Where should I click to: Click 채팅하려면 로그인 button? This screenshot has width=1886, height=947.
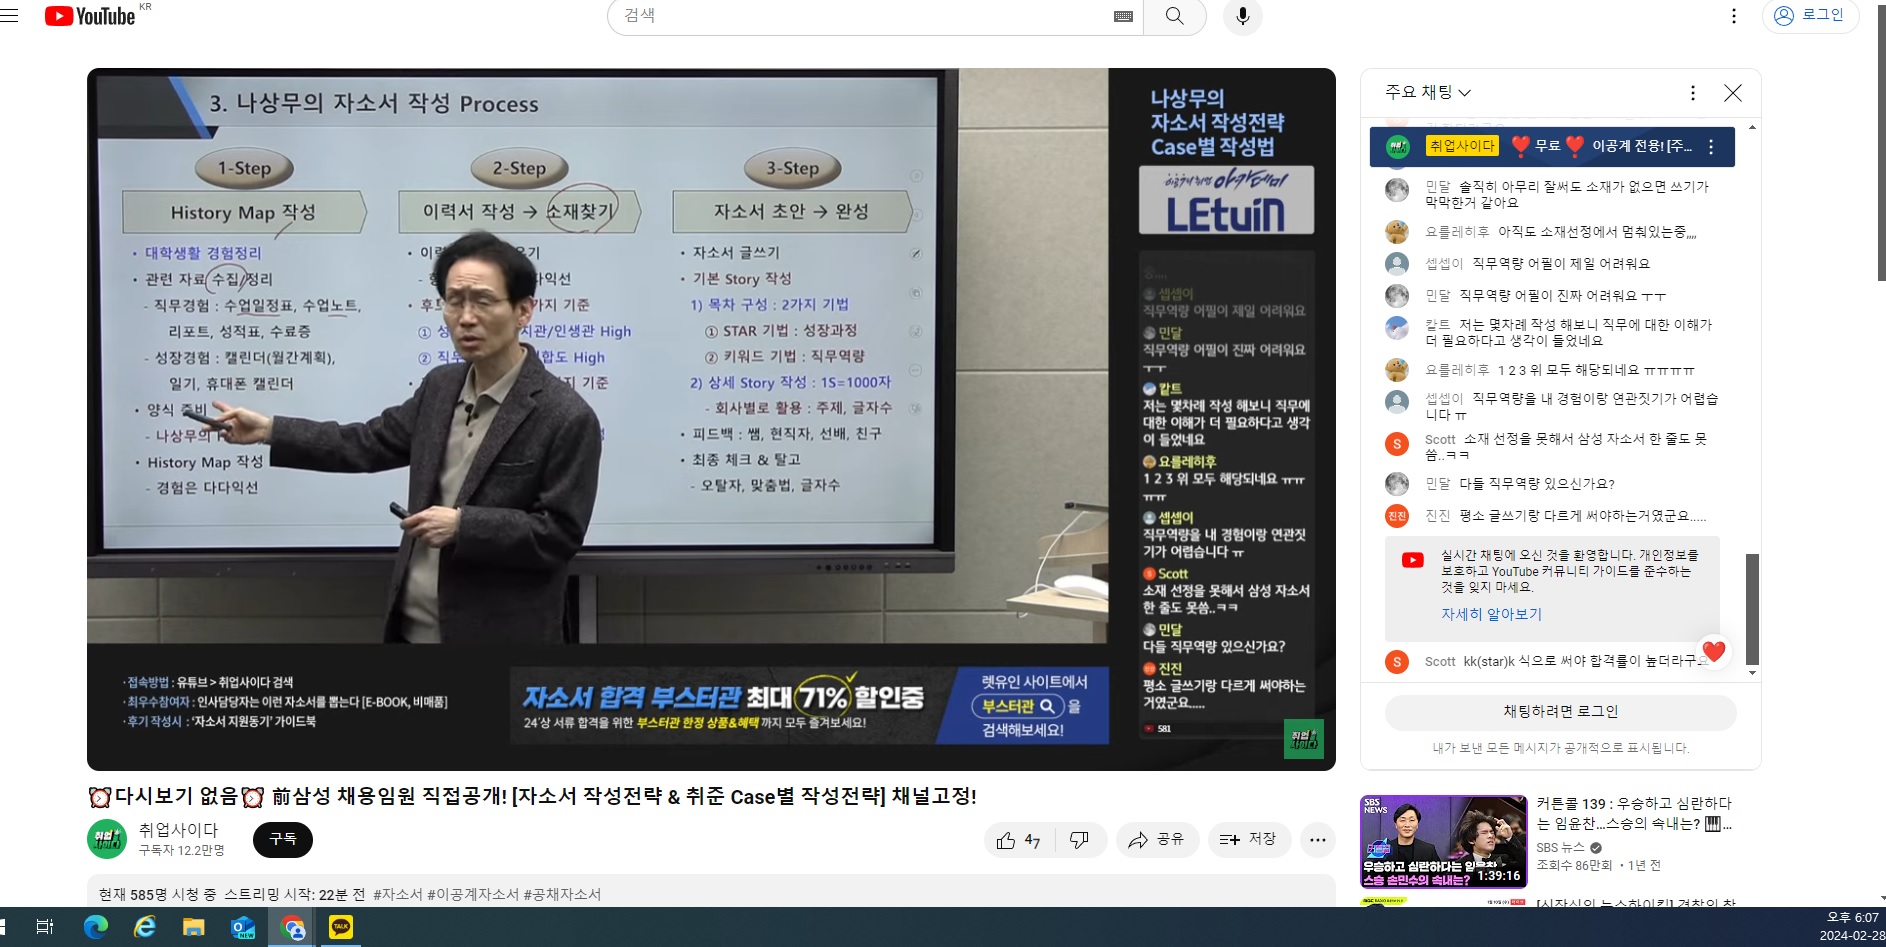pyautogui.click(x=1560, y=712)
